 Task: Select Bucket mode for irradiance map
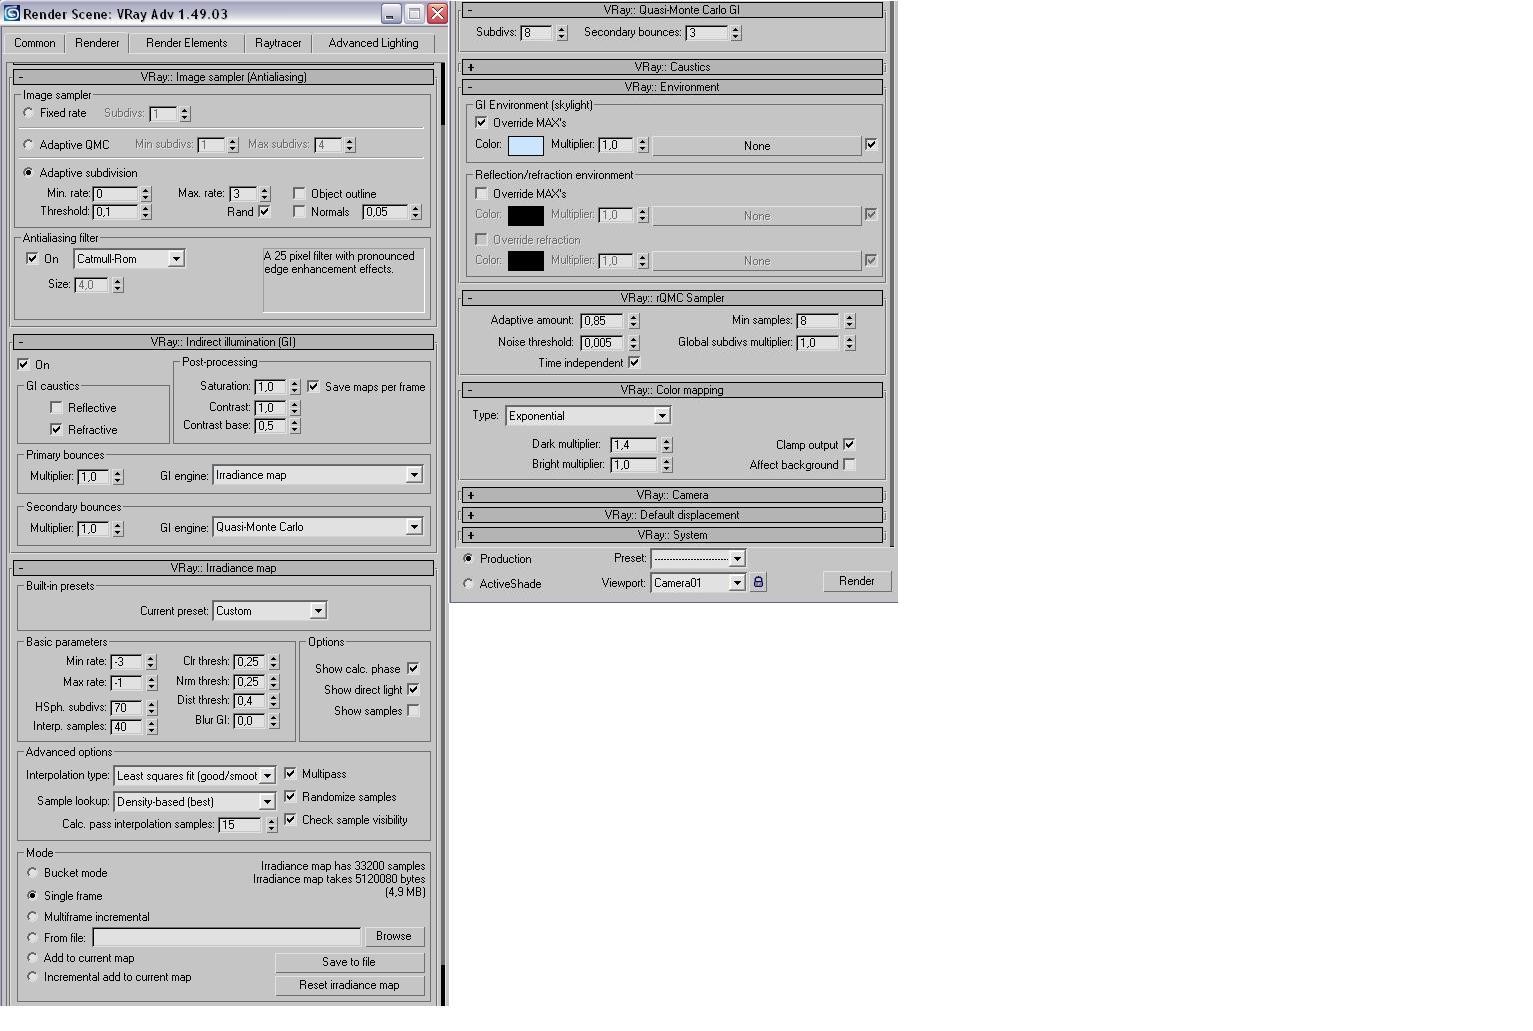[x=33, y=873]
